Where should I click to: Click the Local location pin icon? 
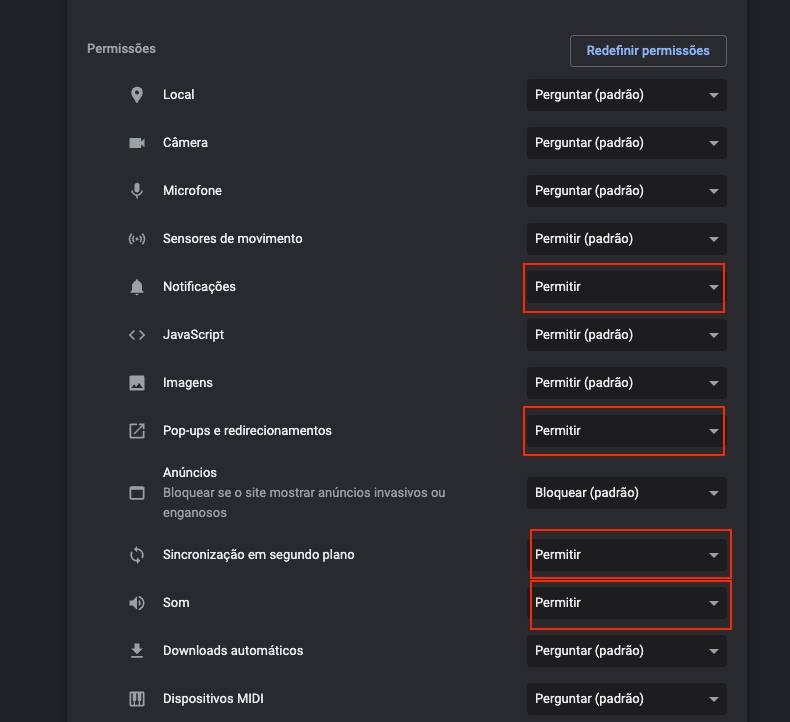click(x=137, y=95)
